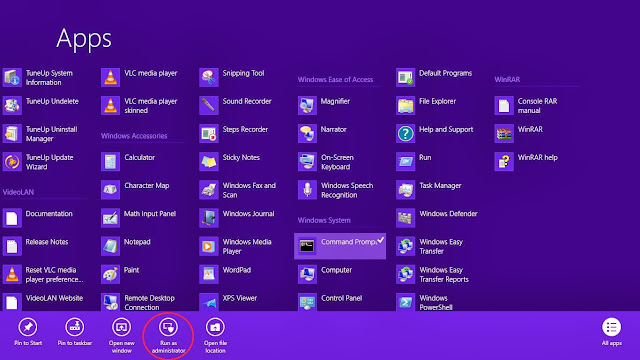Open VLC Release Notes
Viewport: 640px width, 360px height.
pyautogui.click(x=36, y=247)
